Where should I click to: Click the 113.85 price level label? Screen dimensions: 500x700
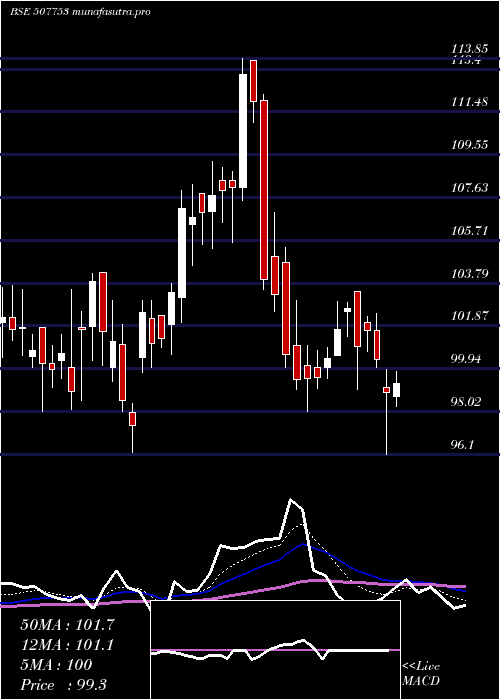[x=470, y=50]
